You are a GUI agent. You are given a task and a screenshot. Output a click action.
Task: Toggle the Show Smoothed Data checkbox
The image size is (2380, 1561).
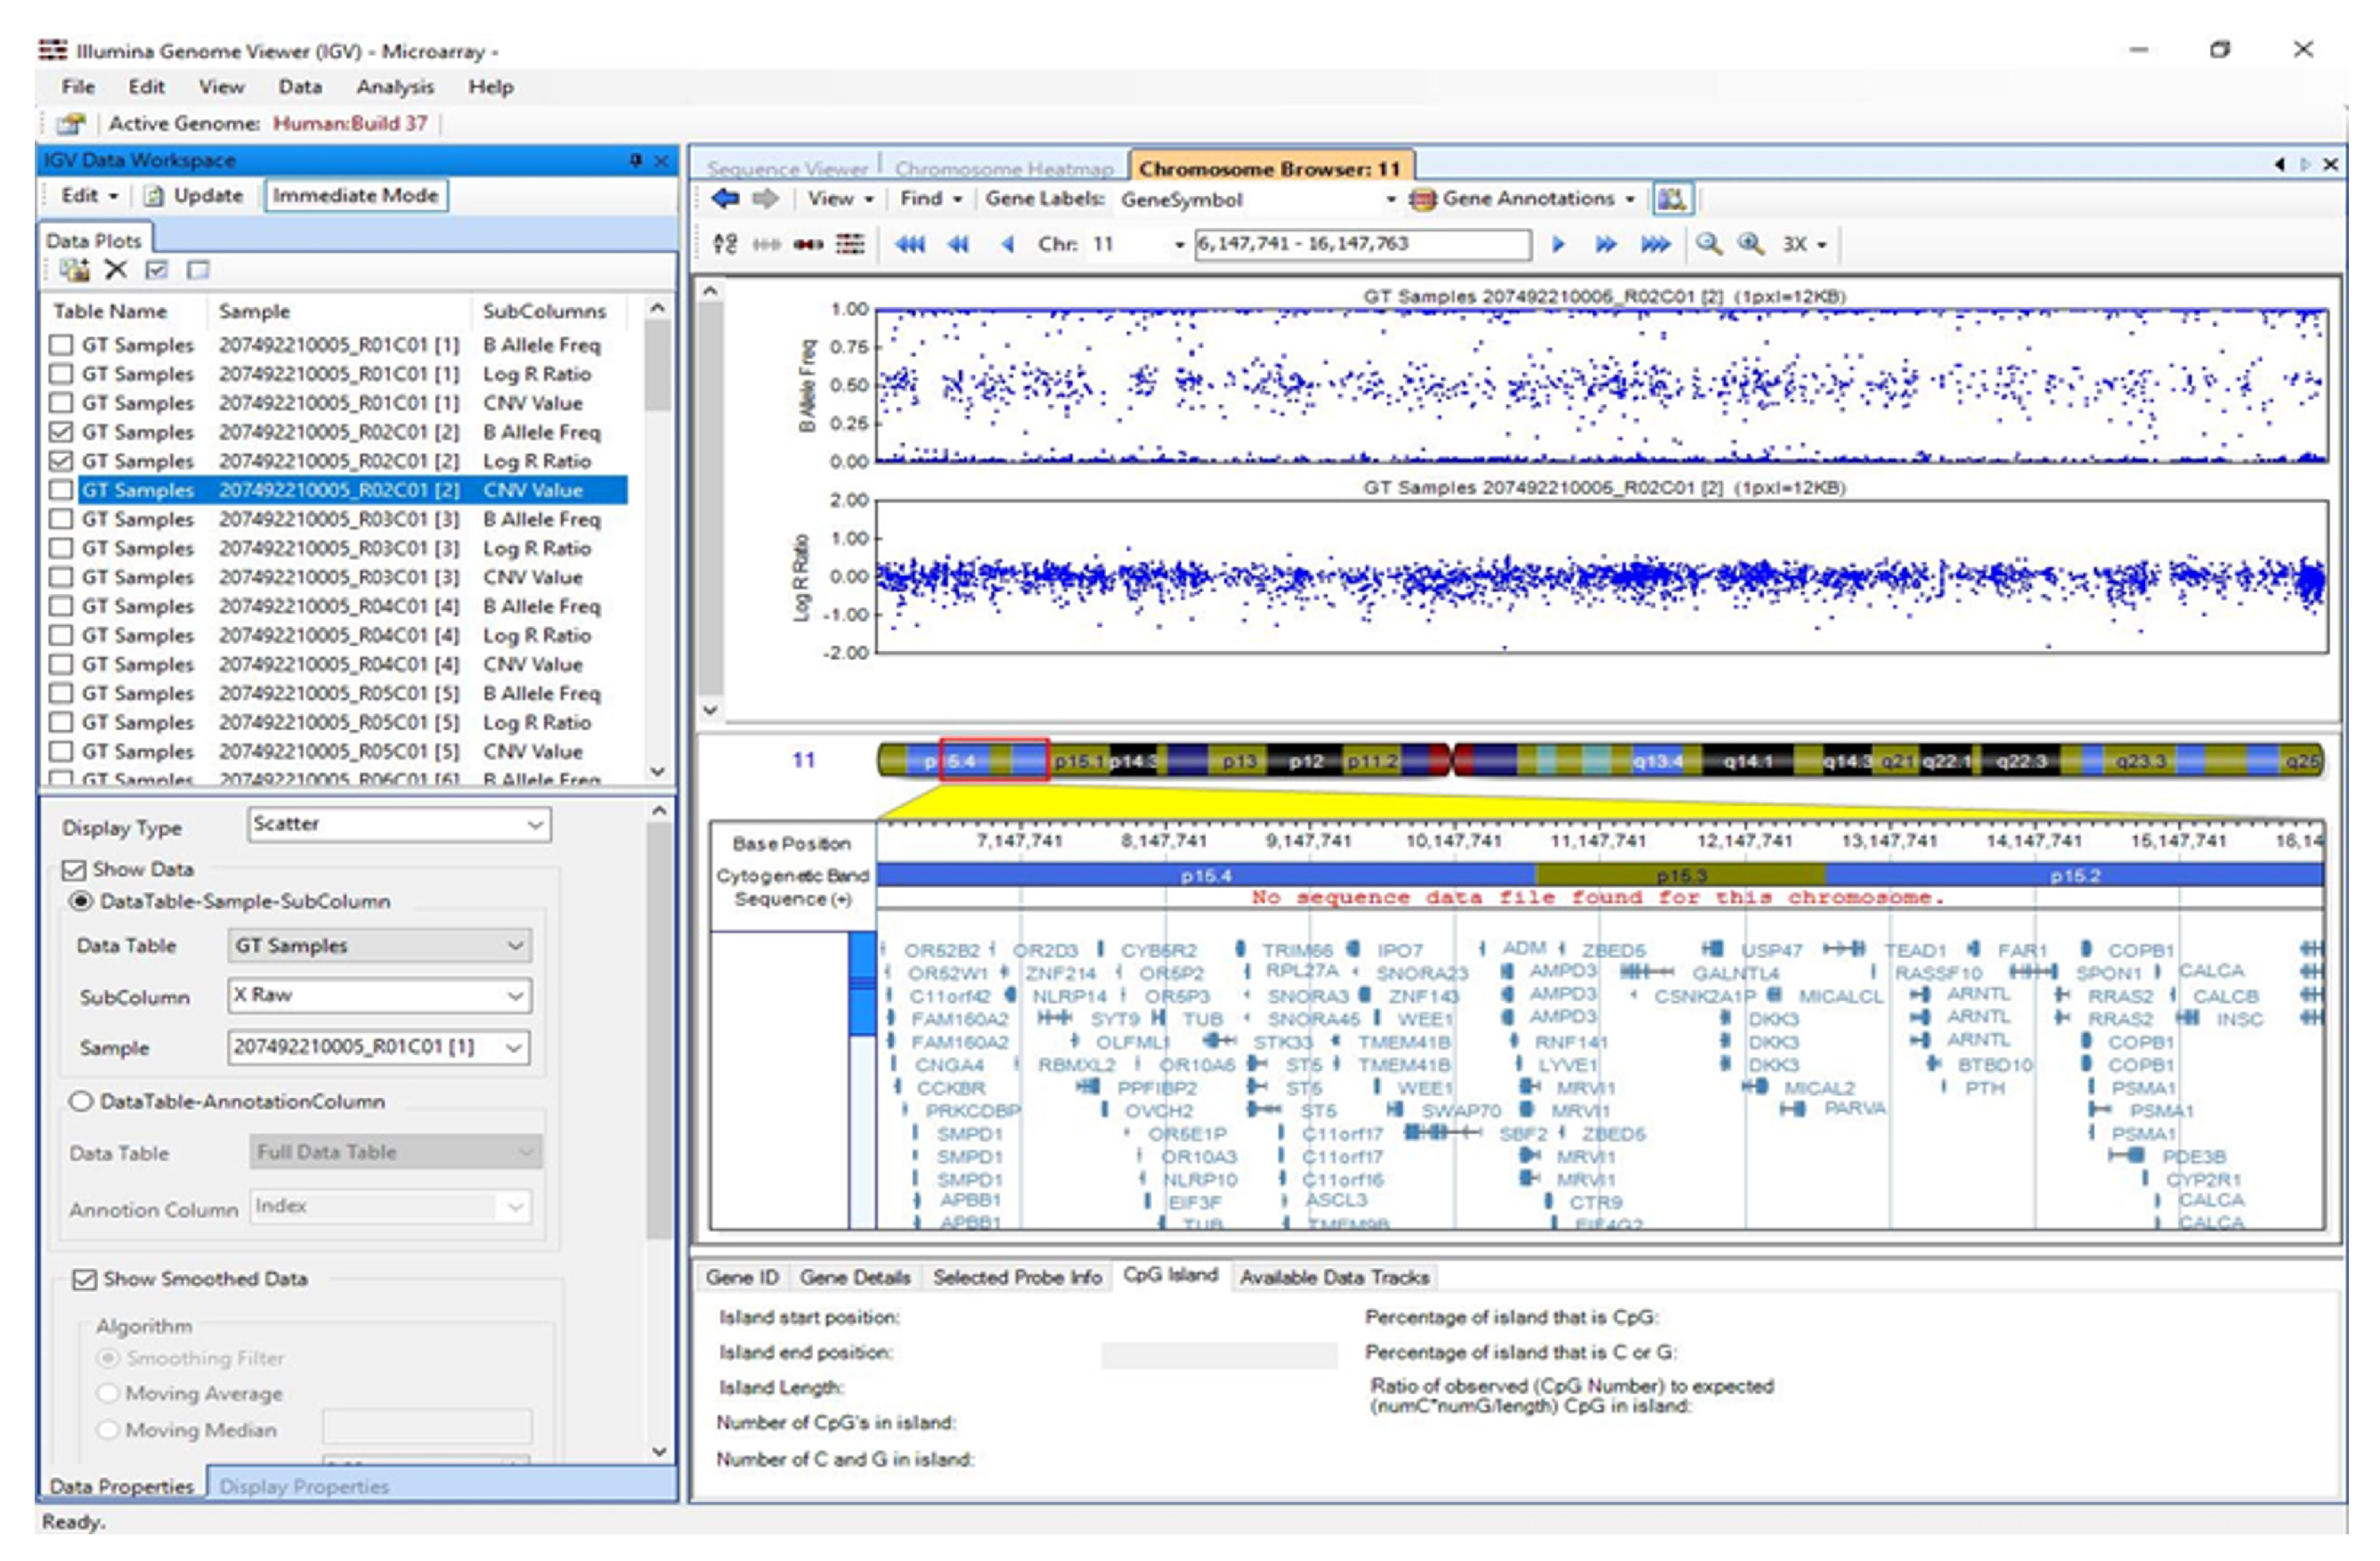(85, 1279)
